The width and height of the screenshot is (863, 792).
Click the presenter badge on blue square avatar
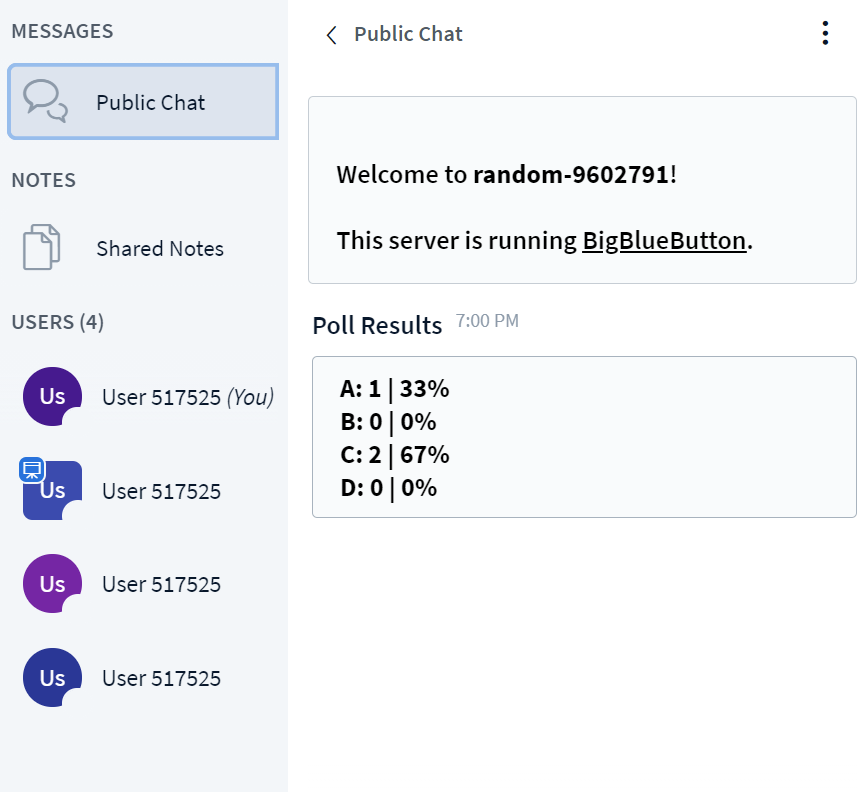[x=32, y=470]
